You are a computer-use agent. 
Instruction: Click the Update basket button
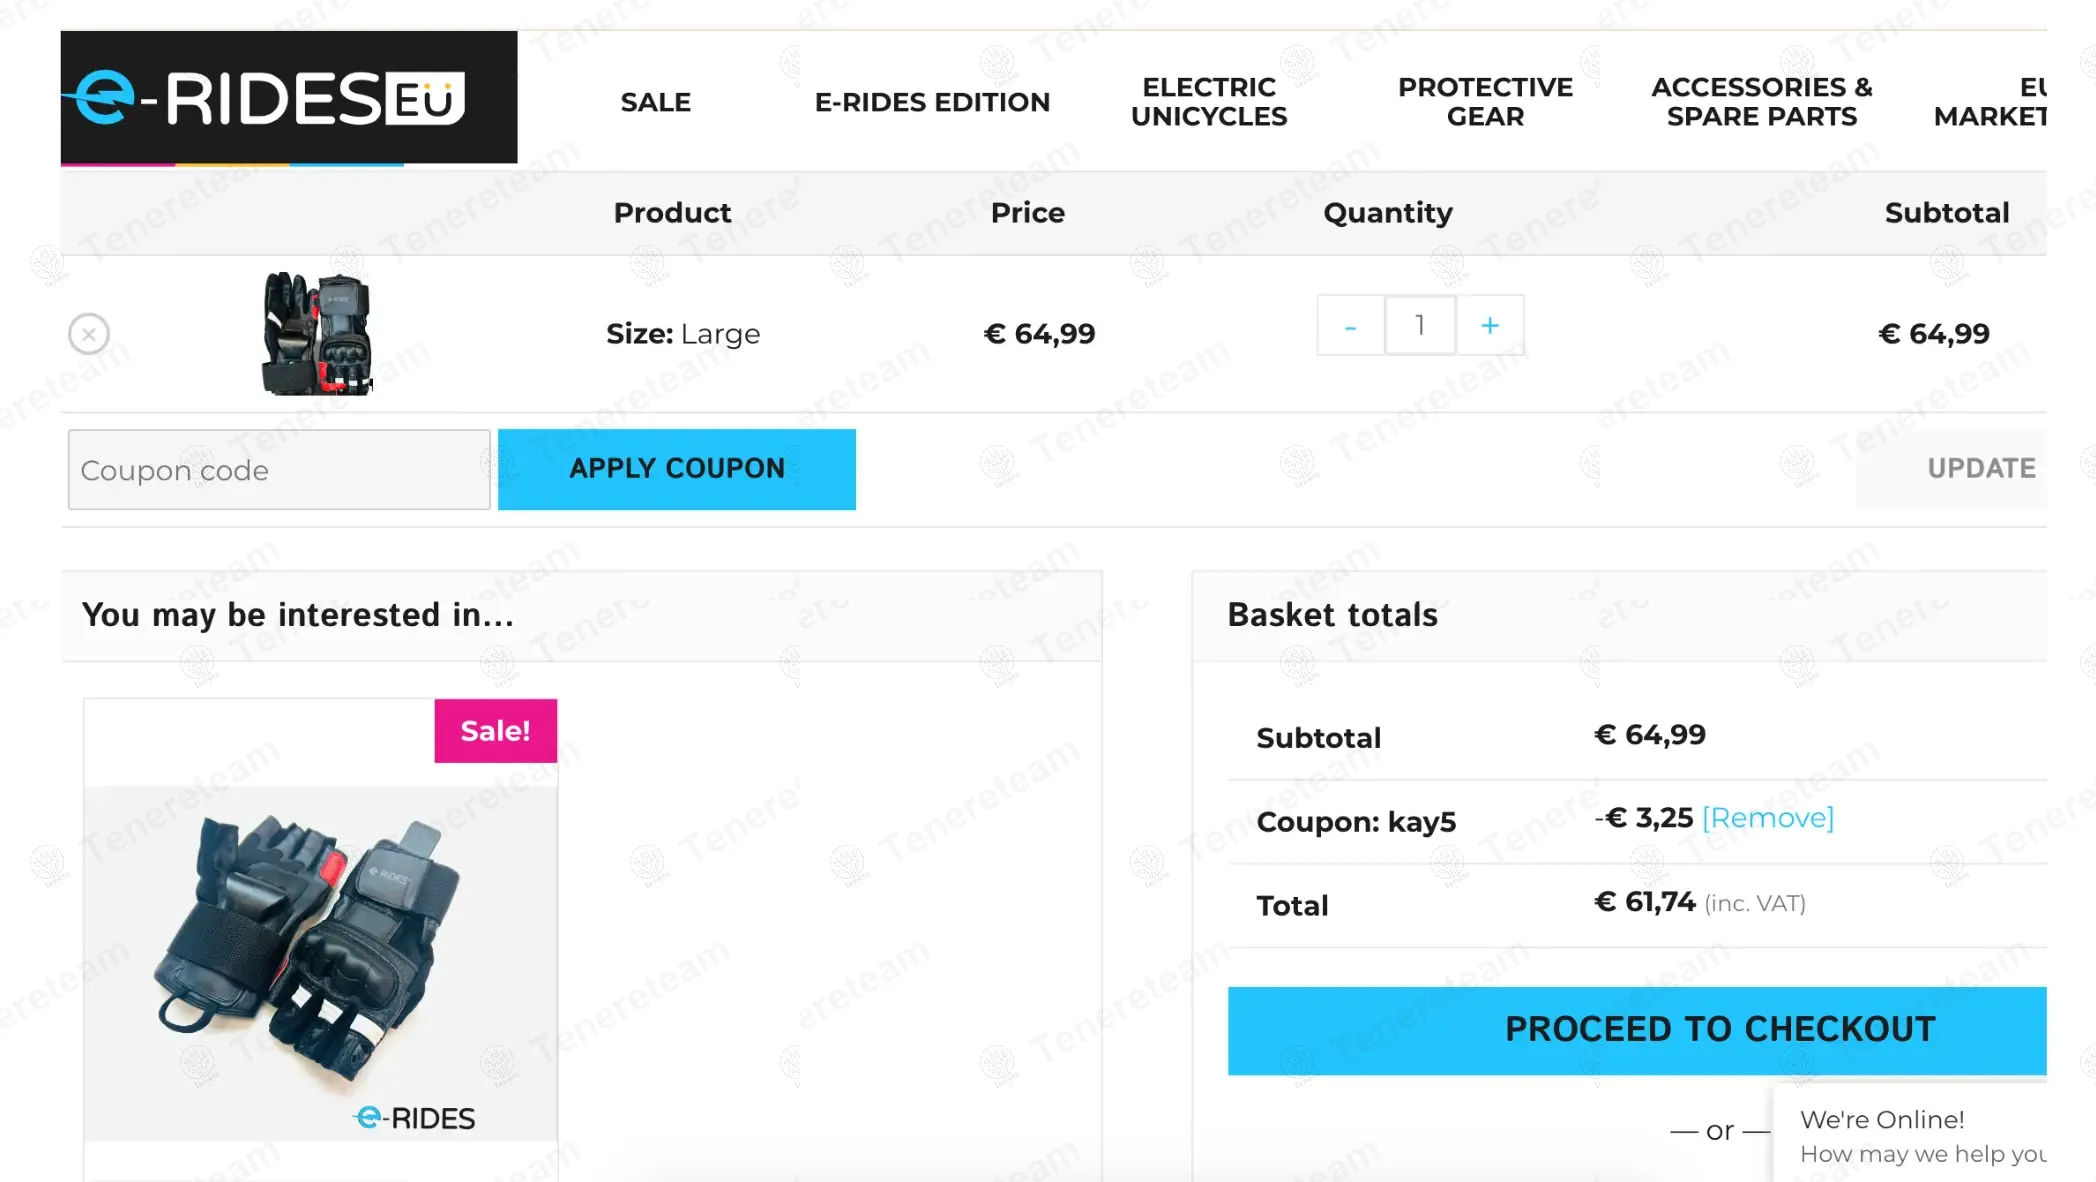[1980, 469]
